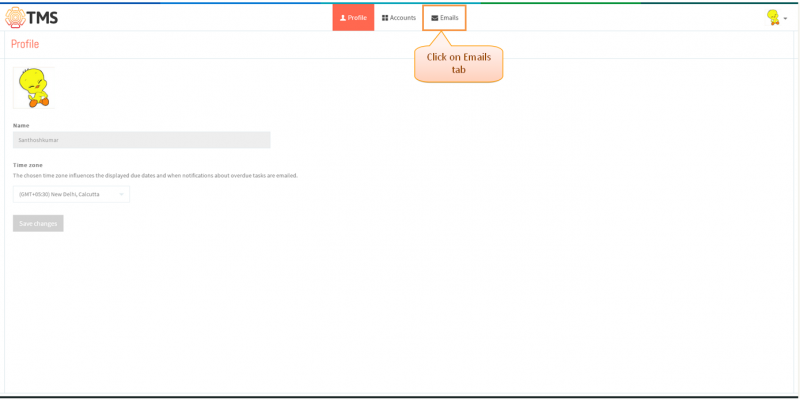Click the 'Click on Emails tab' callout bubble
This screenshot has height=400, width=800.
(459, 64)
